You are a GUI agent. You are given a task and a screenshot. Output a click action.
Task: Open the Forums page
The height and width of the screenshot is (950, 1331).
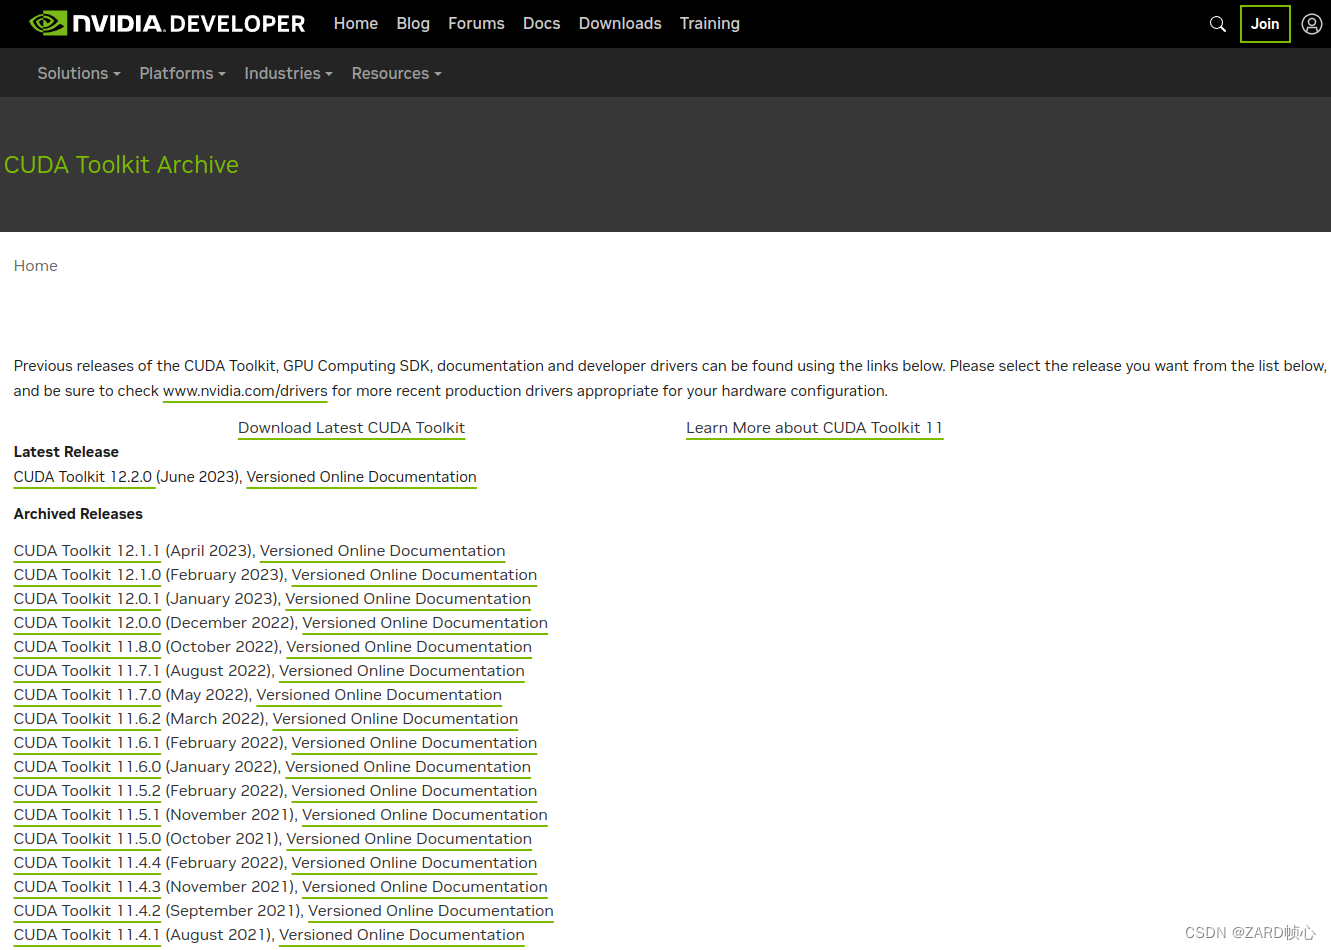pos(476,23)
